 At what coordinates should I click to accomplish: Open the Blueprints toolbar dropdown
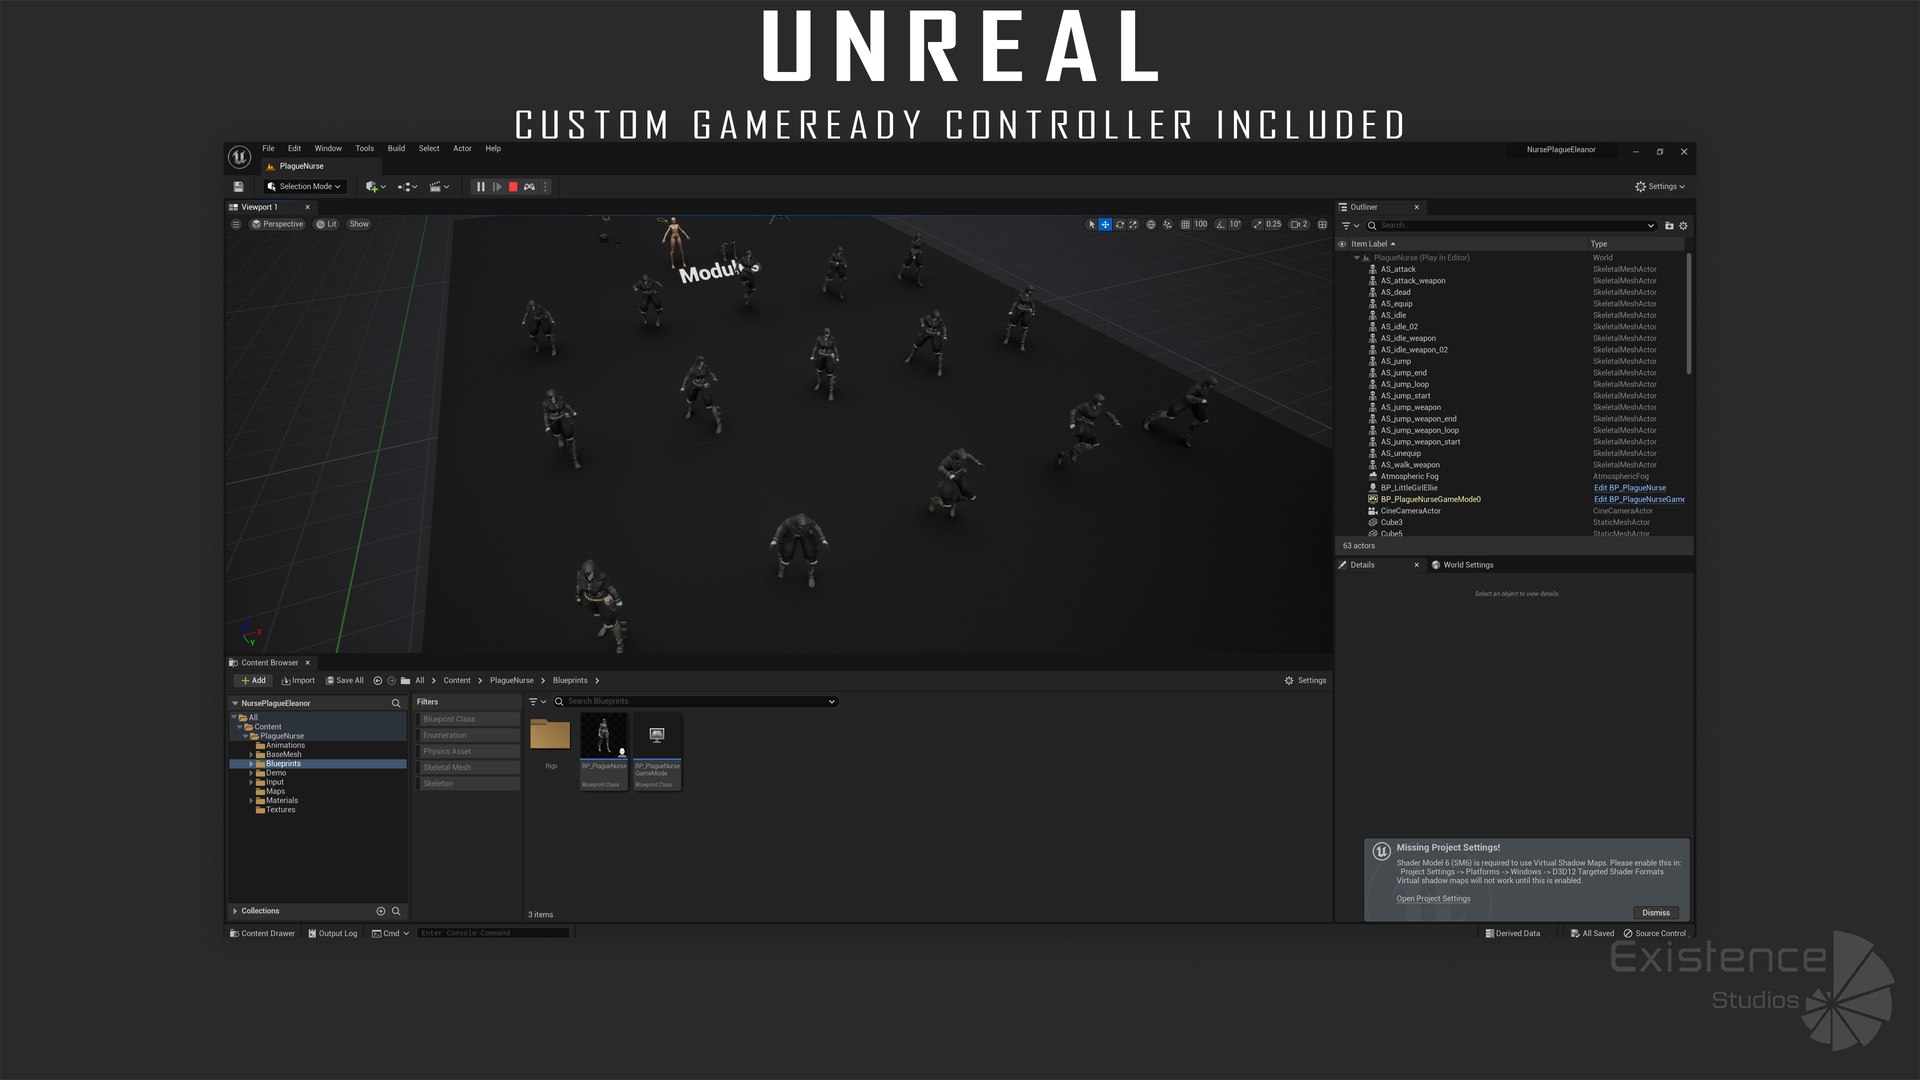407,187
